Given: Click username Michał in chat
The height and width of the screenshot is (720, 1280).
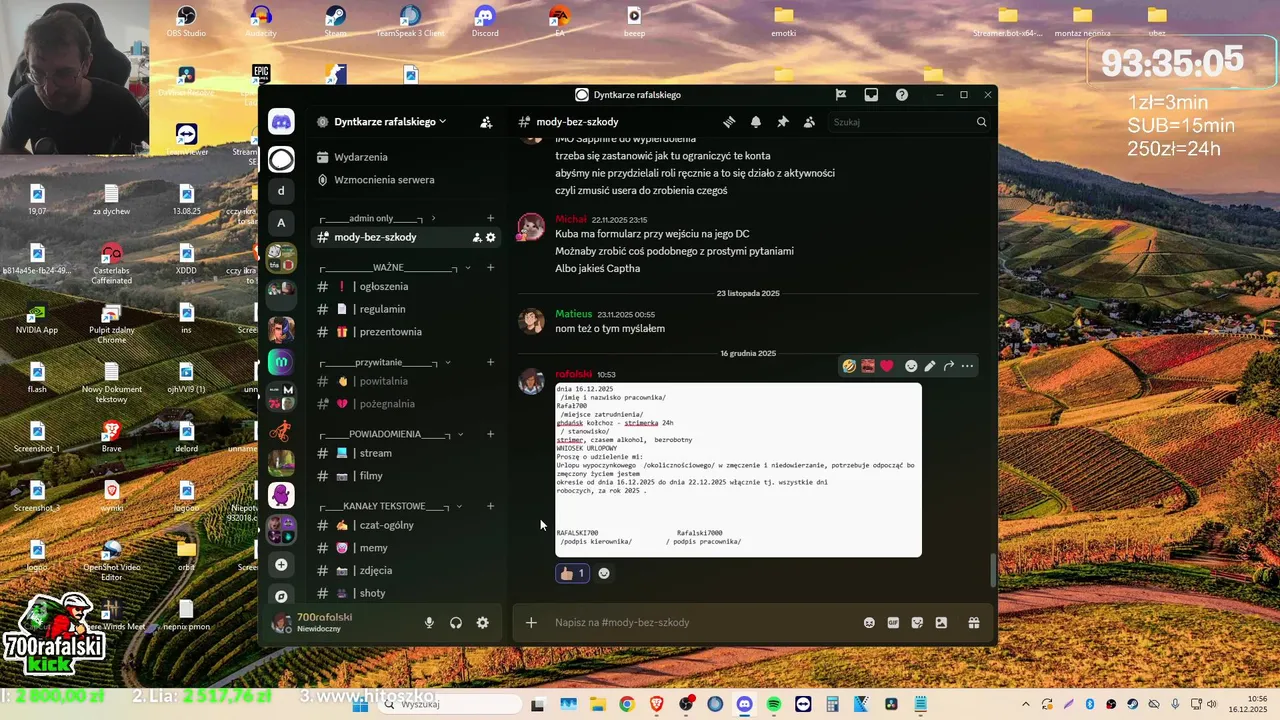Looking at the screenshot, I should tap(571, 219).
